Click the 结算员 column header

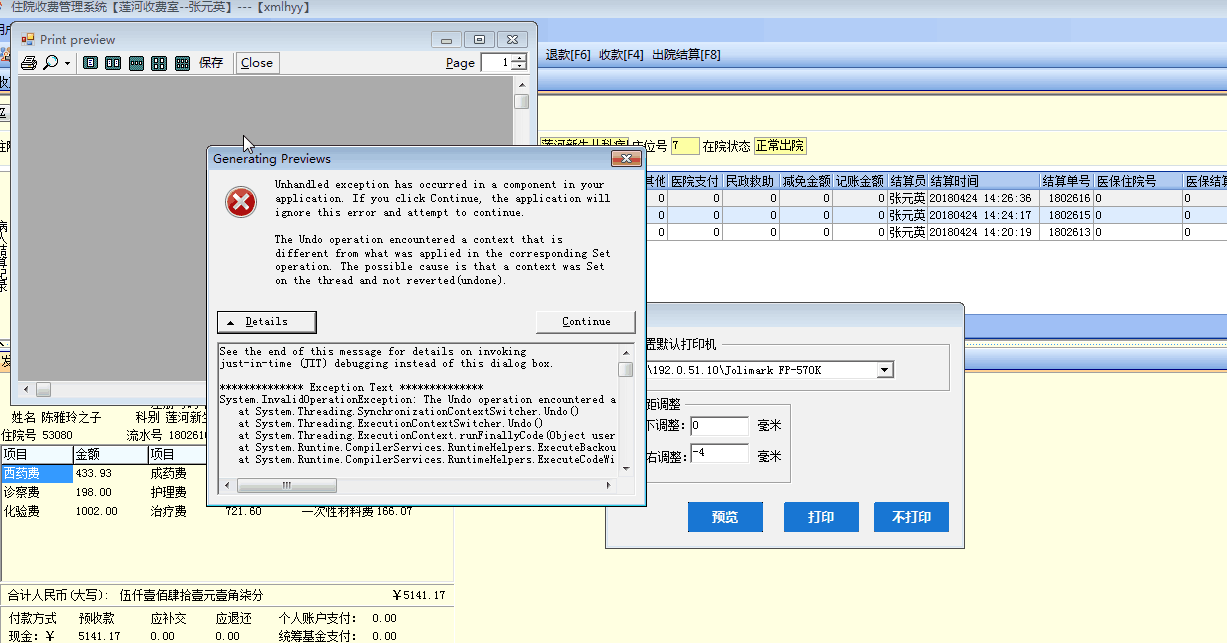point(907,181)
